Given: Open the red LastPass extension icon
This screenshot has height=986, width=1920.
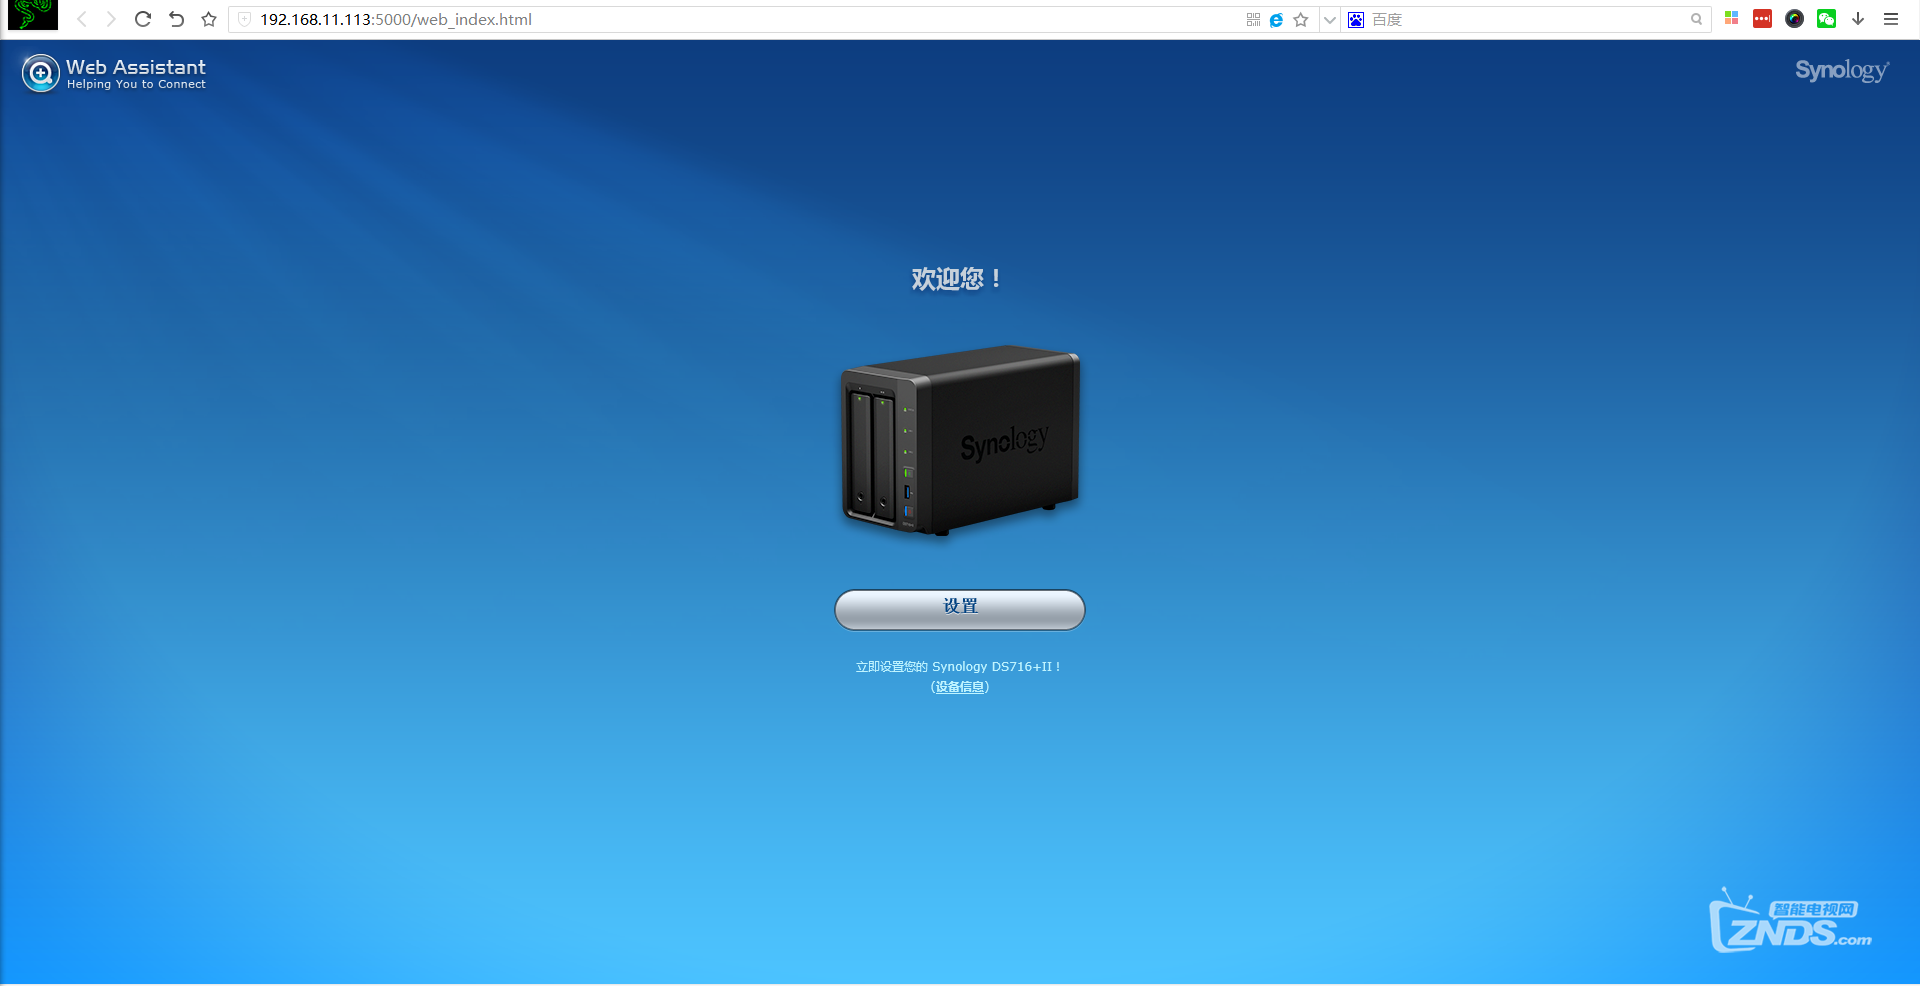Looking at the screenshot, I should click(x=1763, y=18).
